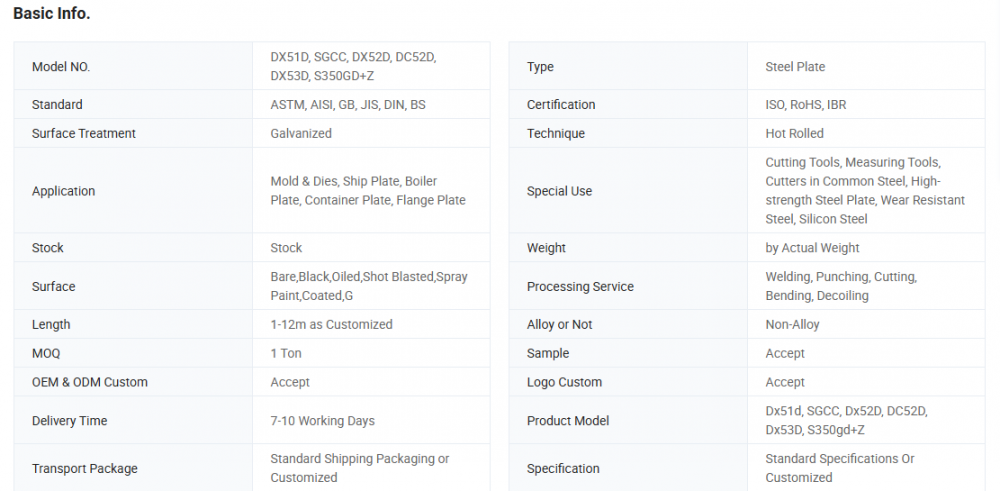Click the "Model NO." label cell
1000x491 pixels.
[x=61, y=67]
